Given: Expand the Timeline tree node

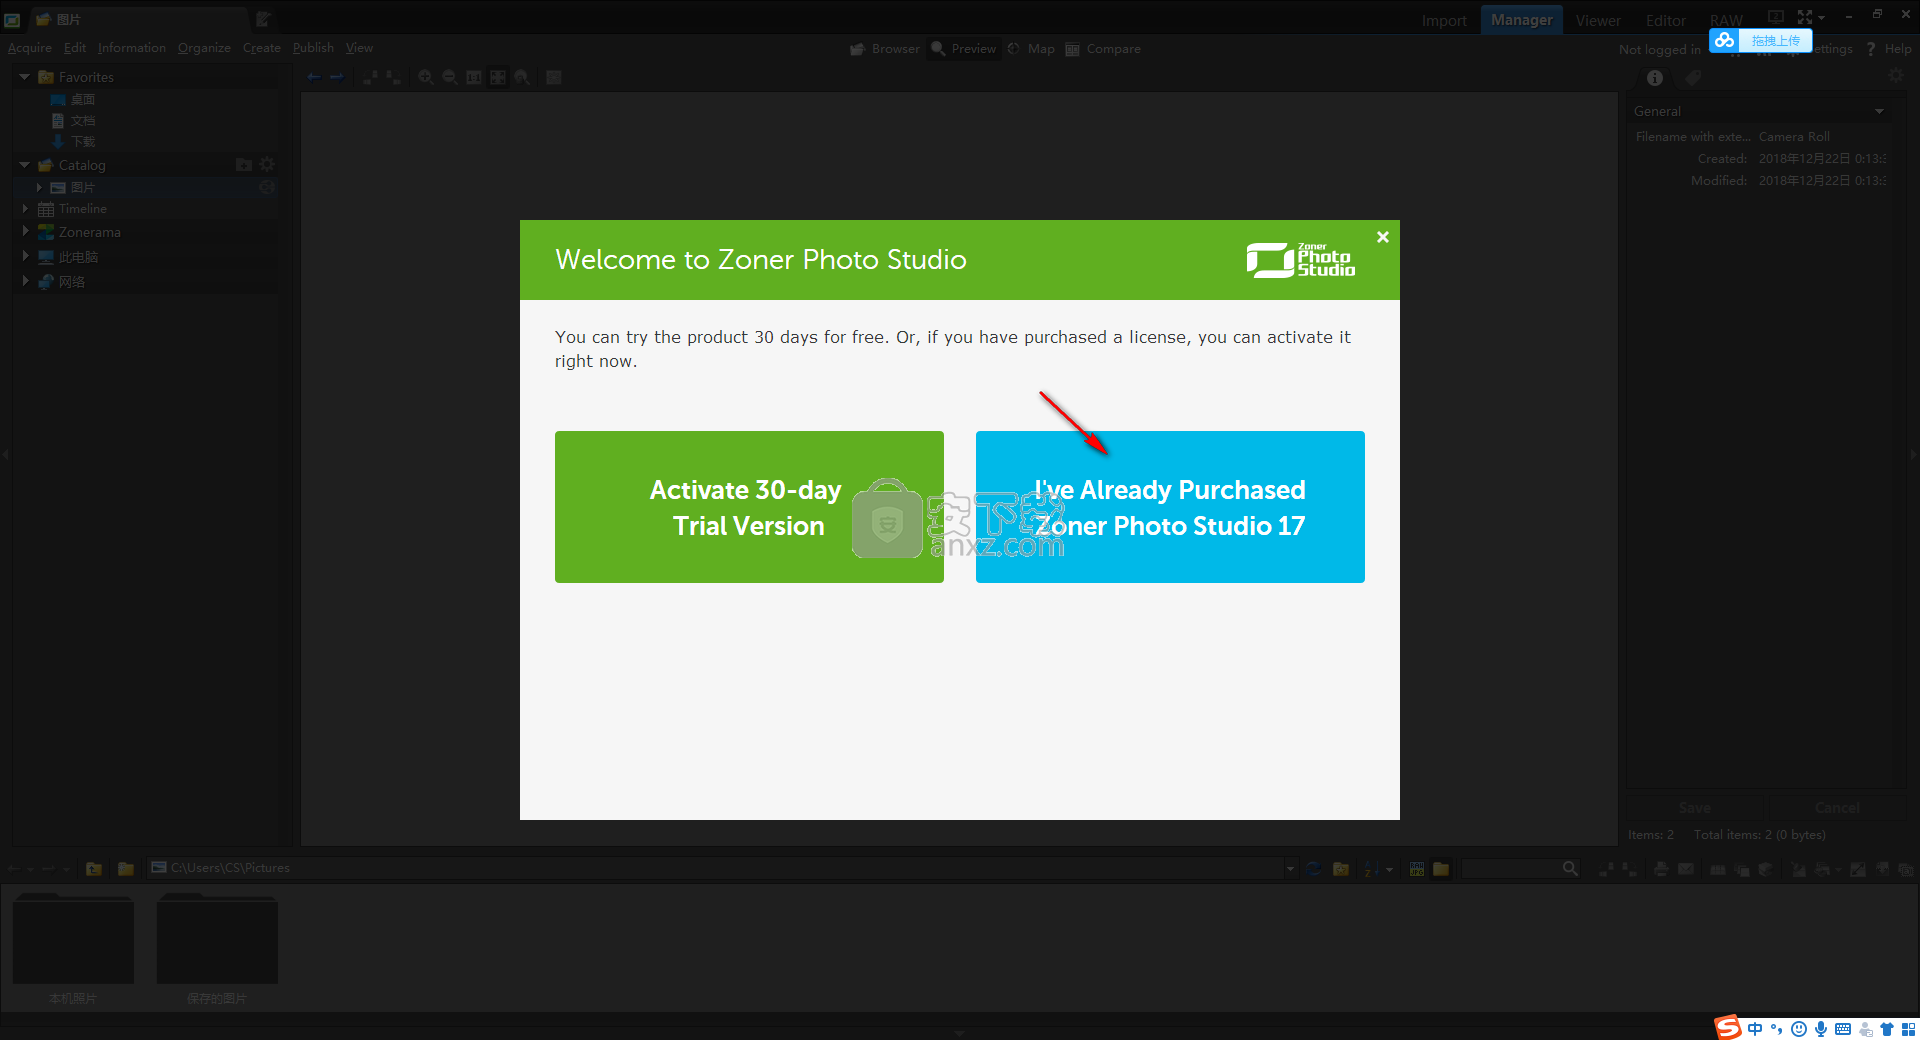Looking at the screenshot, I should 25,209.
